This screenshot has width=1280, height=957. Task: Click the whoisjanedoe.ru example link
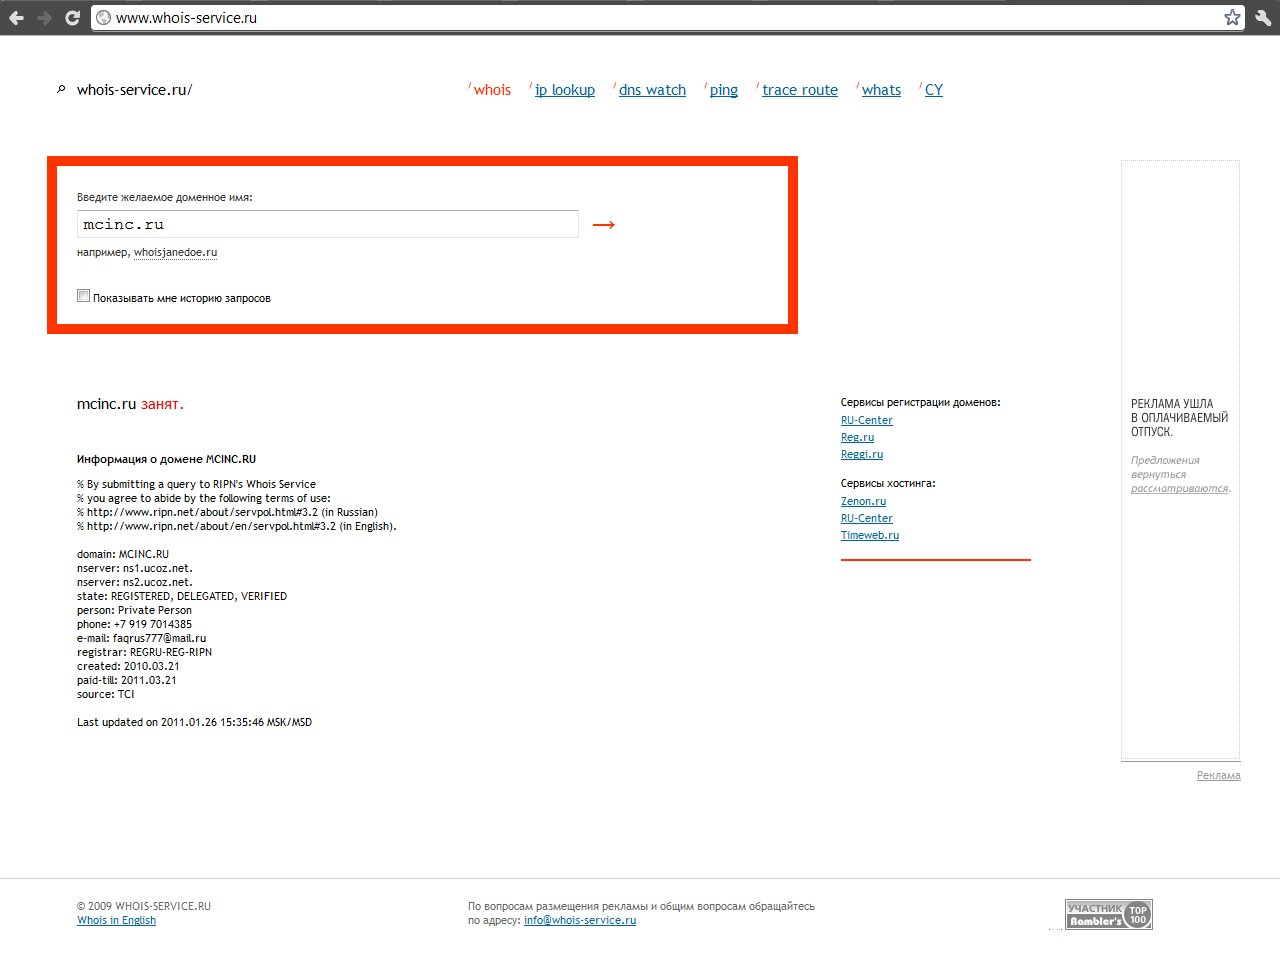pos(175,253)
